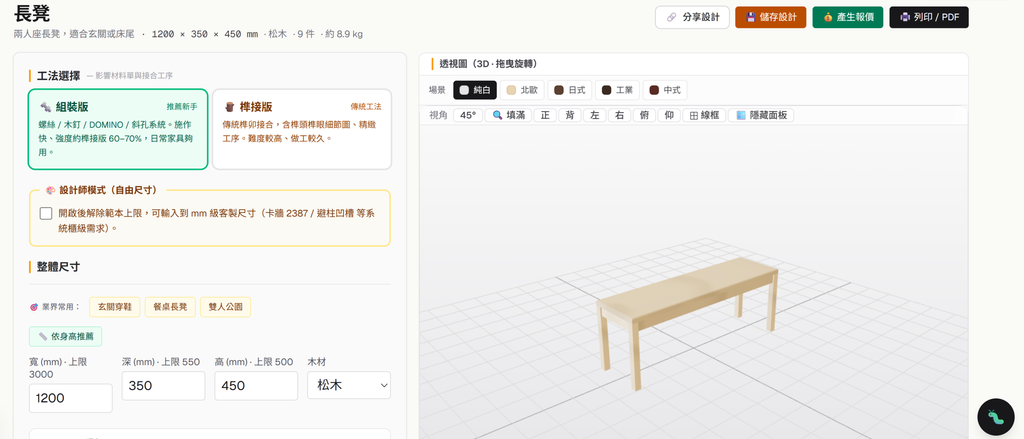Apply the 雙人公園 preset
Screen dimensions: 1024x439
[225, 306]
